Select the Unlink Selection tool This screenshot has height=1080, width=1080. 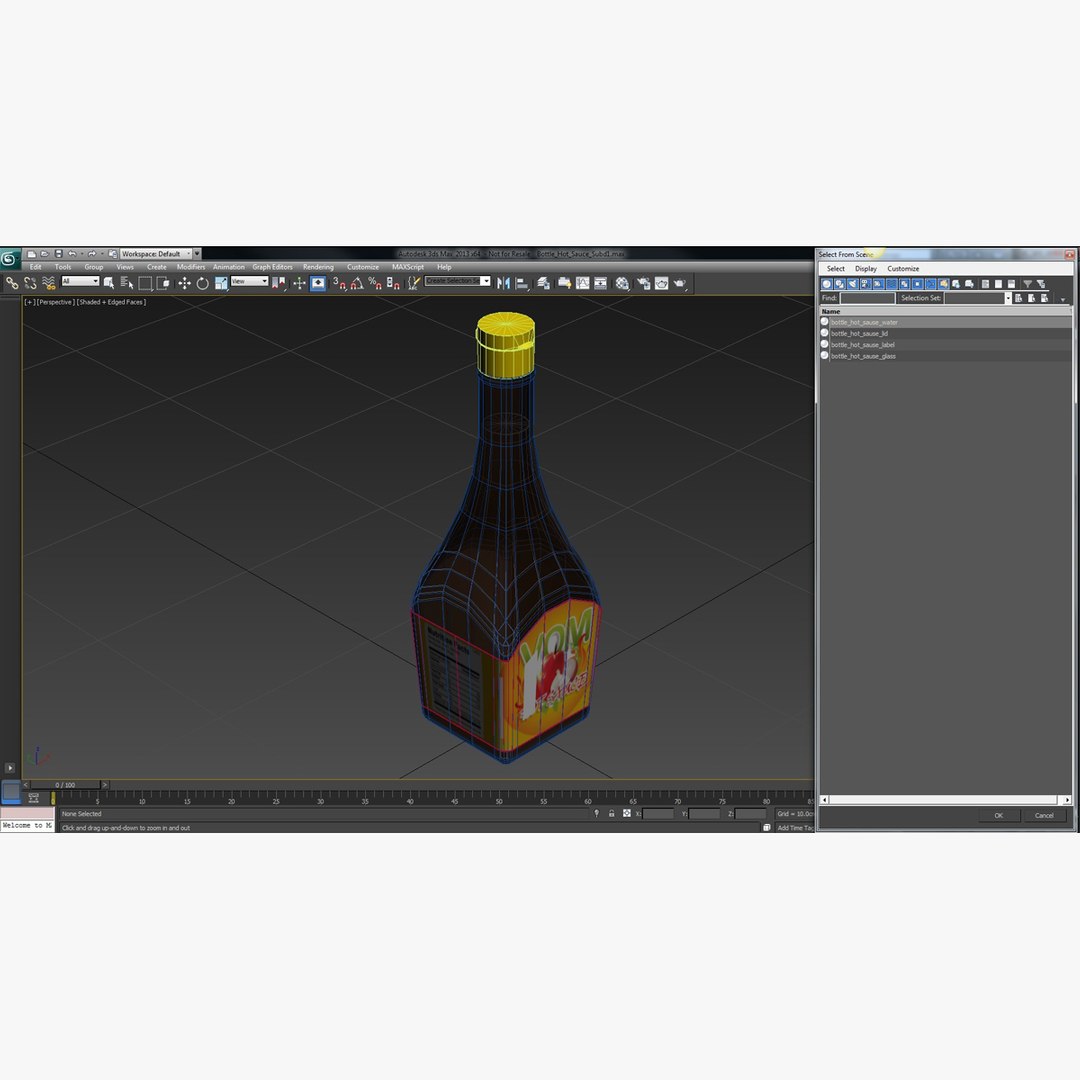click(30, 283)
